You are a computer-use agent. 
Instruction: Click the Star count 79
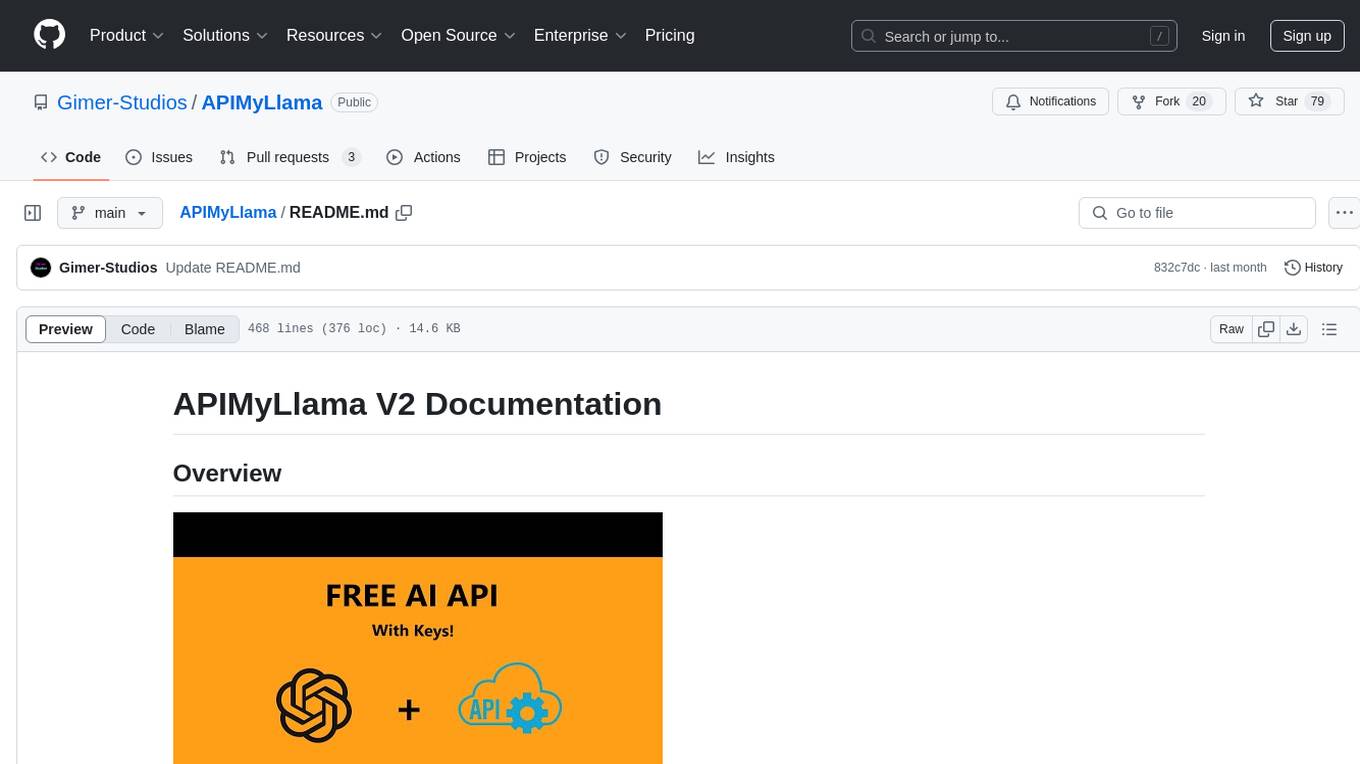pos(1317,102)
